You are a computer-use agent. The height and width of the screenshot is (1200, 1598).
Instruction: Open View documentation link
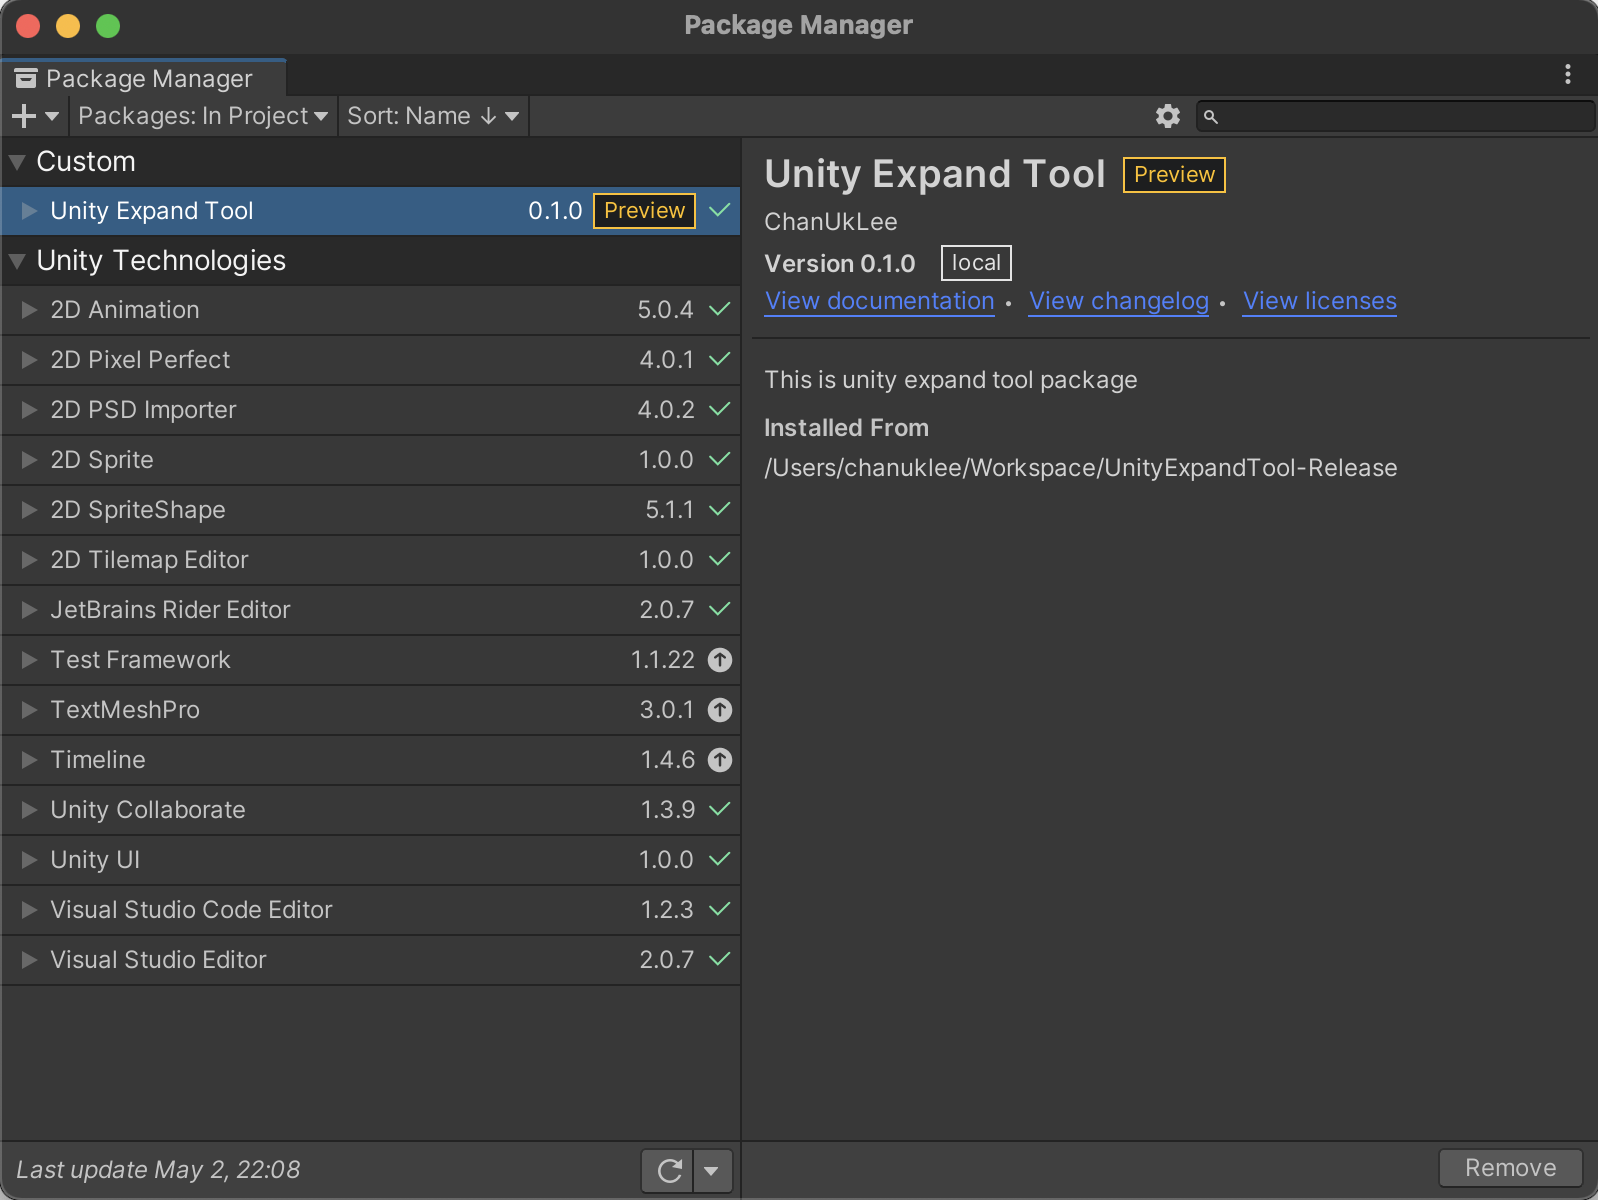click(879, 301)
